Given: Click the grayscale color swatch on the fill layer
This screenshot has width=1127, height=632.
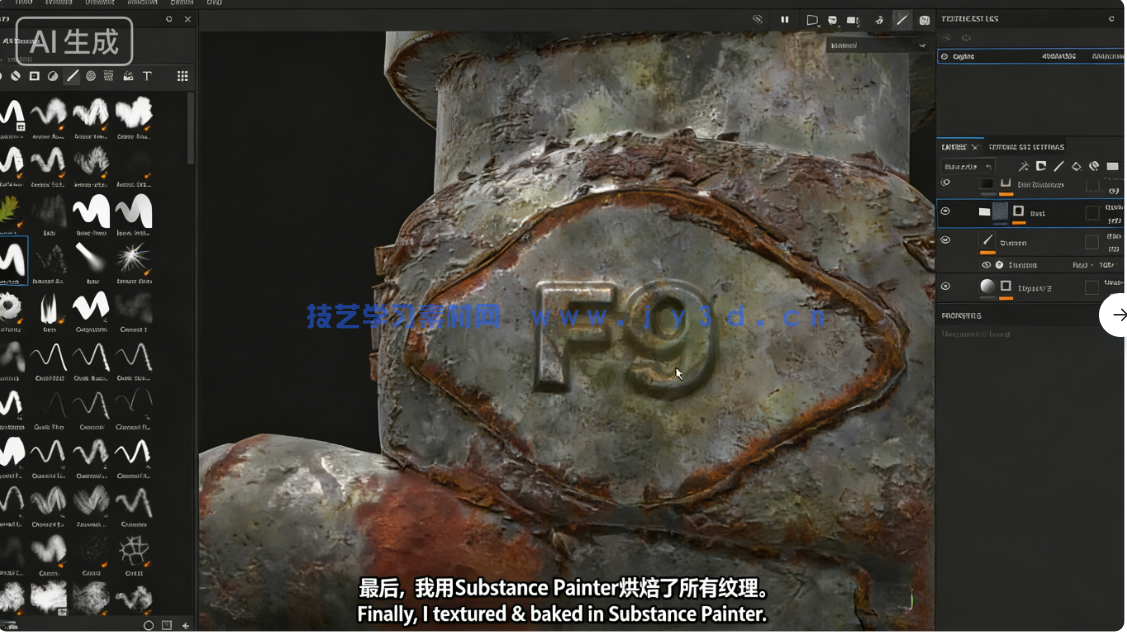Looking at the screenshot, I should coord(987,285).
